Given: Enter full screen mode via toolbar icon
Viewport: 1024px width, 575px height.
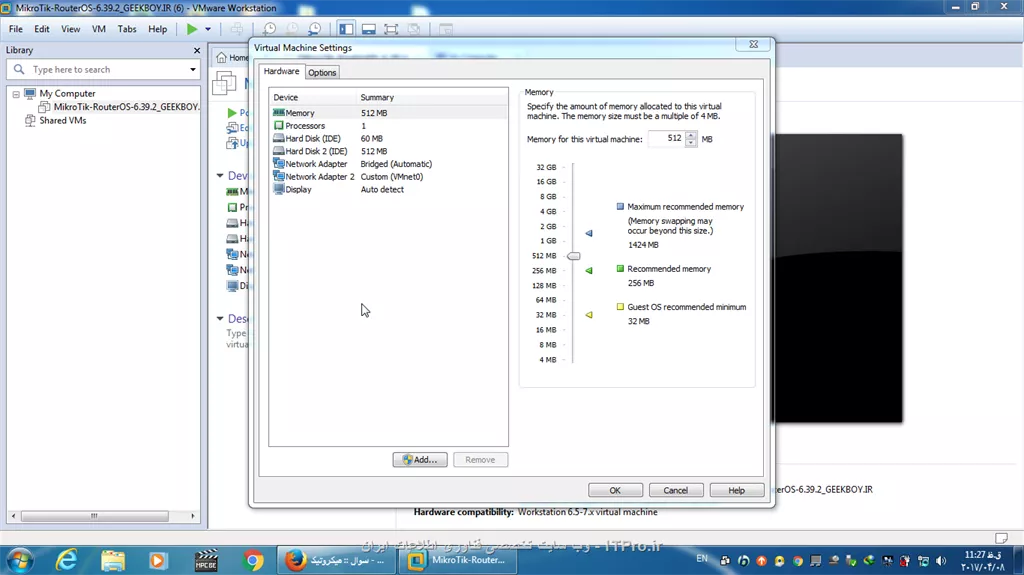Looking at the screenshot, I should click(391, 29).
